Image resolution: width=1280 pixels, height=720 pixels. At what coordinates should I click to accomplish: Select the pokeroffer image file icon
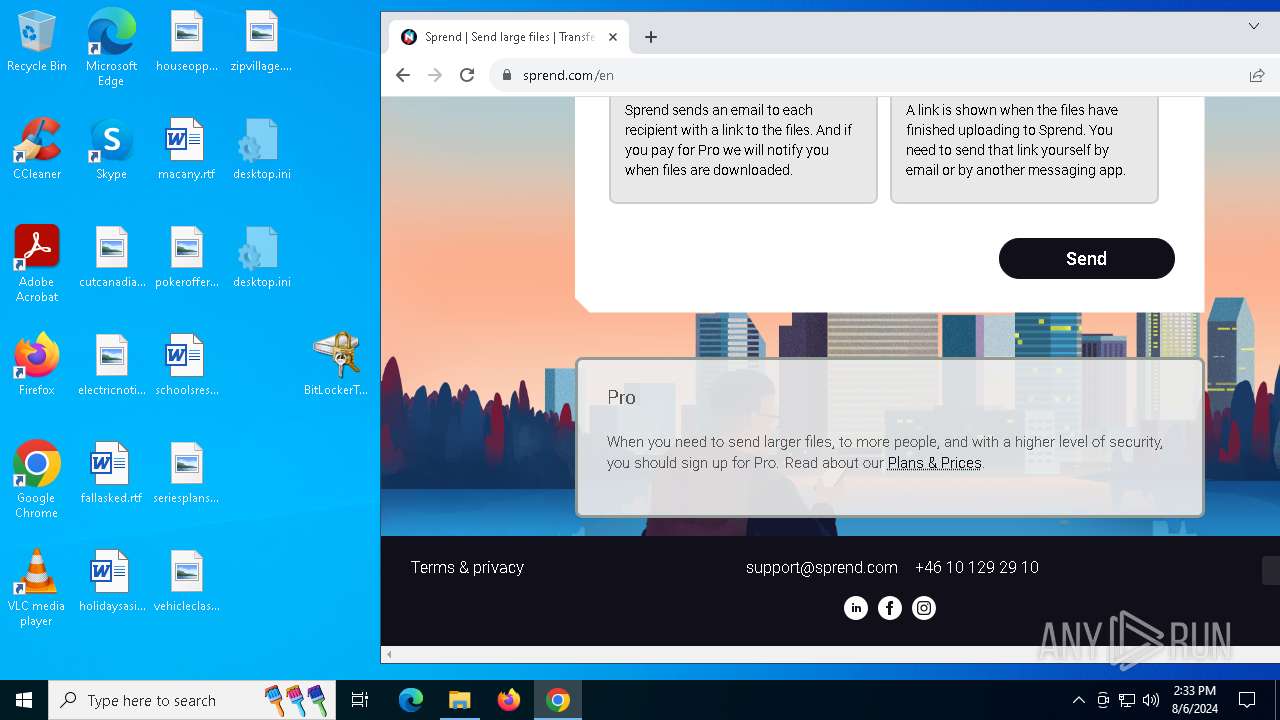click(x=187, y=258)
